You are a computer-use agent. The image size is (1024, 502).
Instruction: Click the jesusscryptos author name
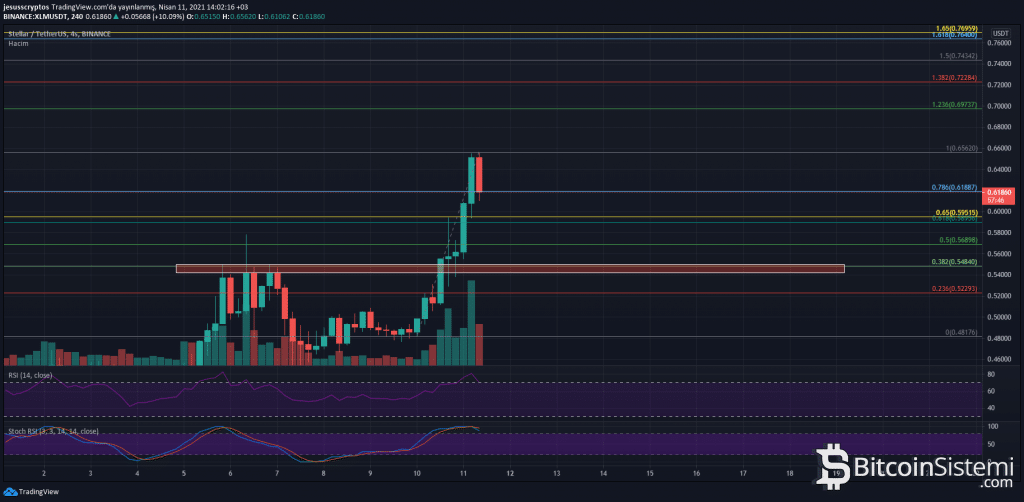pyautogui.click(x=25, y=5)
